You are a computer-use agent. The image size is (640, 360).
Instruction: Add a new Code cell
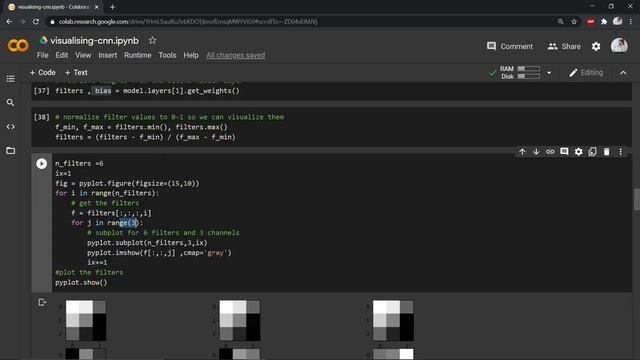point(42,73)
